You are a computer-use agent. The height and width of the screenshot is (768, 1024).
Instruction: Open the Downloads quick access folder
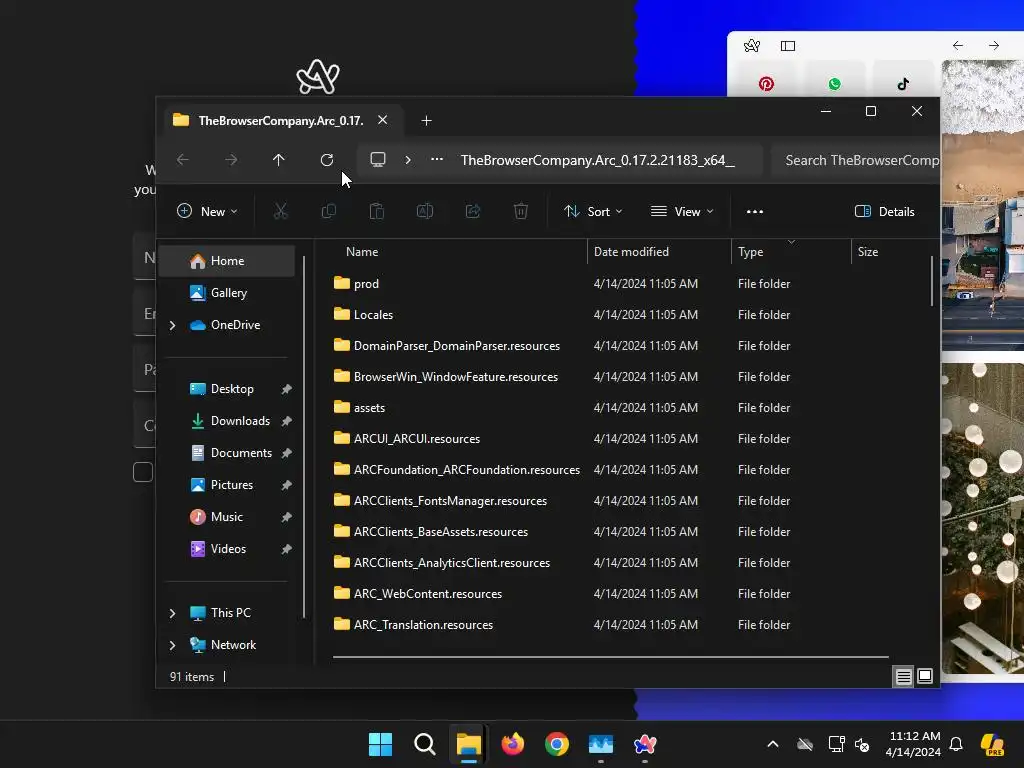[x=240, y=421]
